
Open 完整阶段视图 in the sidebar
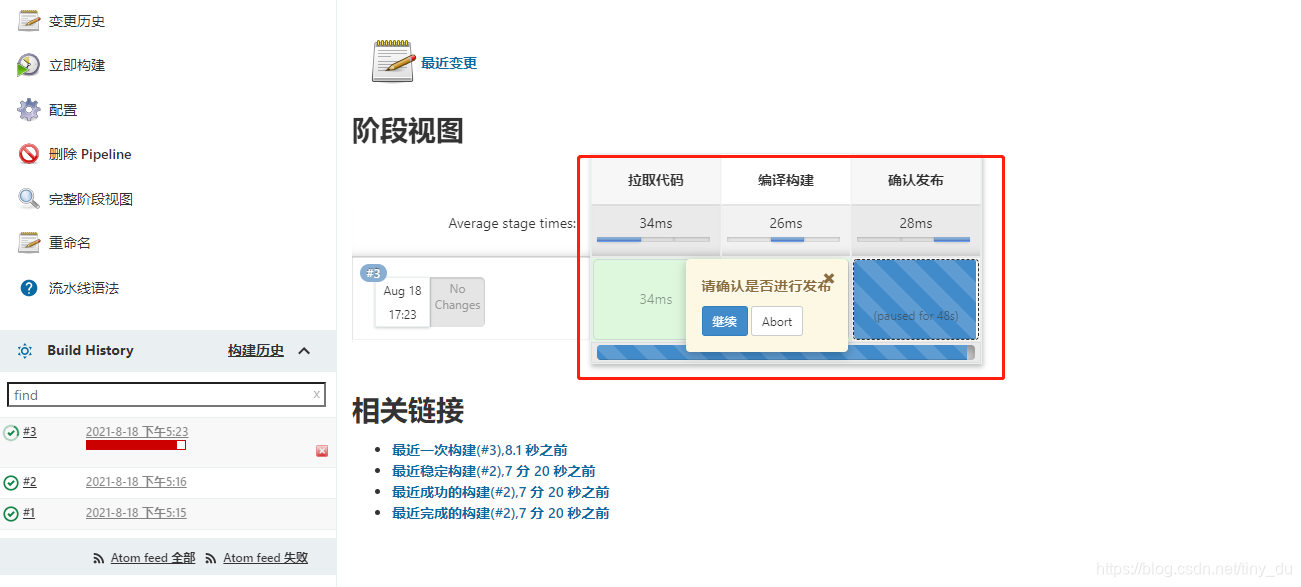tap(91, 199)
